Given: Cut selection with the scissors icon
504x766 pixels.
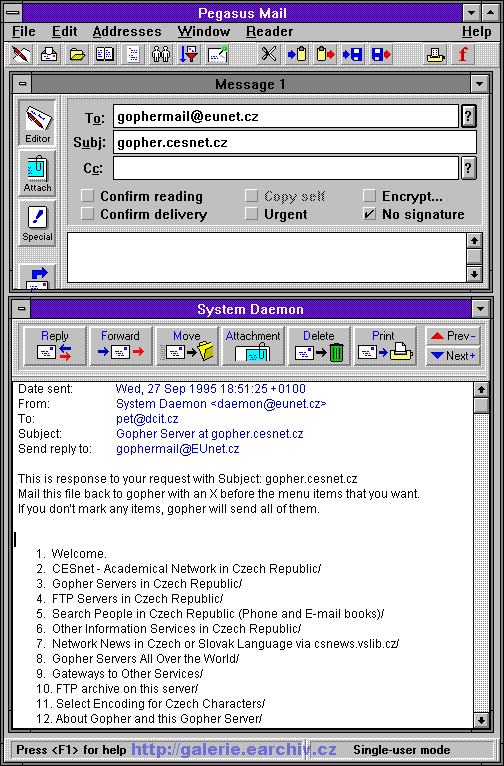Looking at the screenshot, I should click(268, 54).
